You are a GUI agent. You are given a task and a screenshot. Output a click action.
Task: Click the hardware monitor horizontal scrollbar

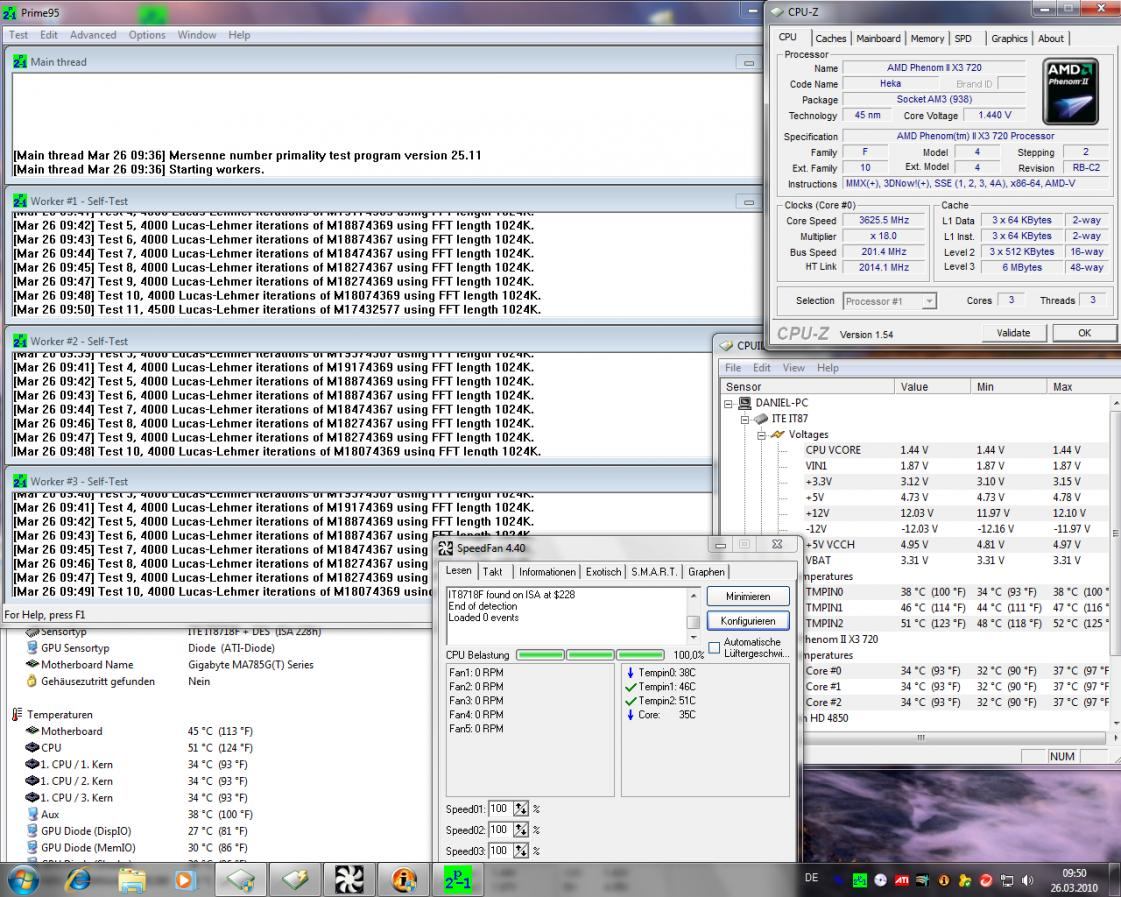pyautogui.click(x=919, y=738)
